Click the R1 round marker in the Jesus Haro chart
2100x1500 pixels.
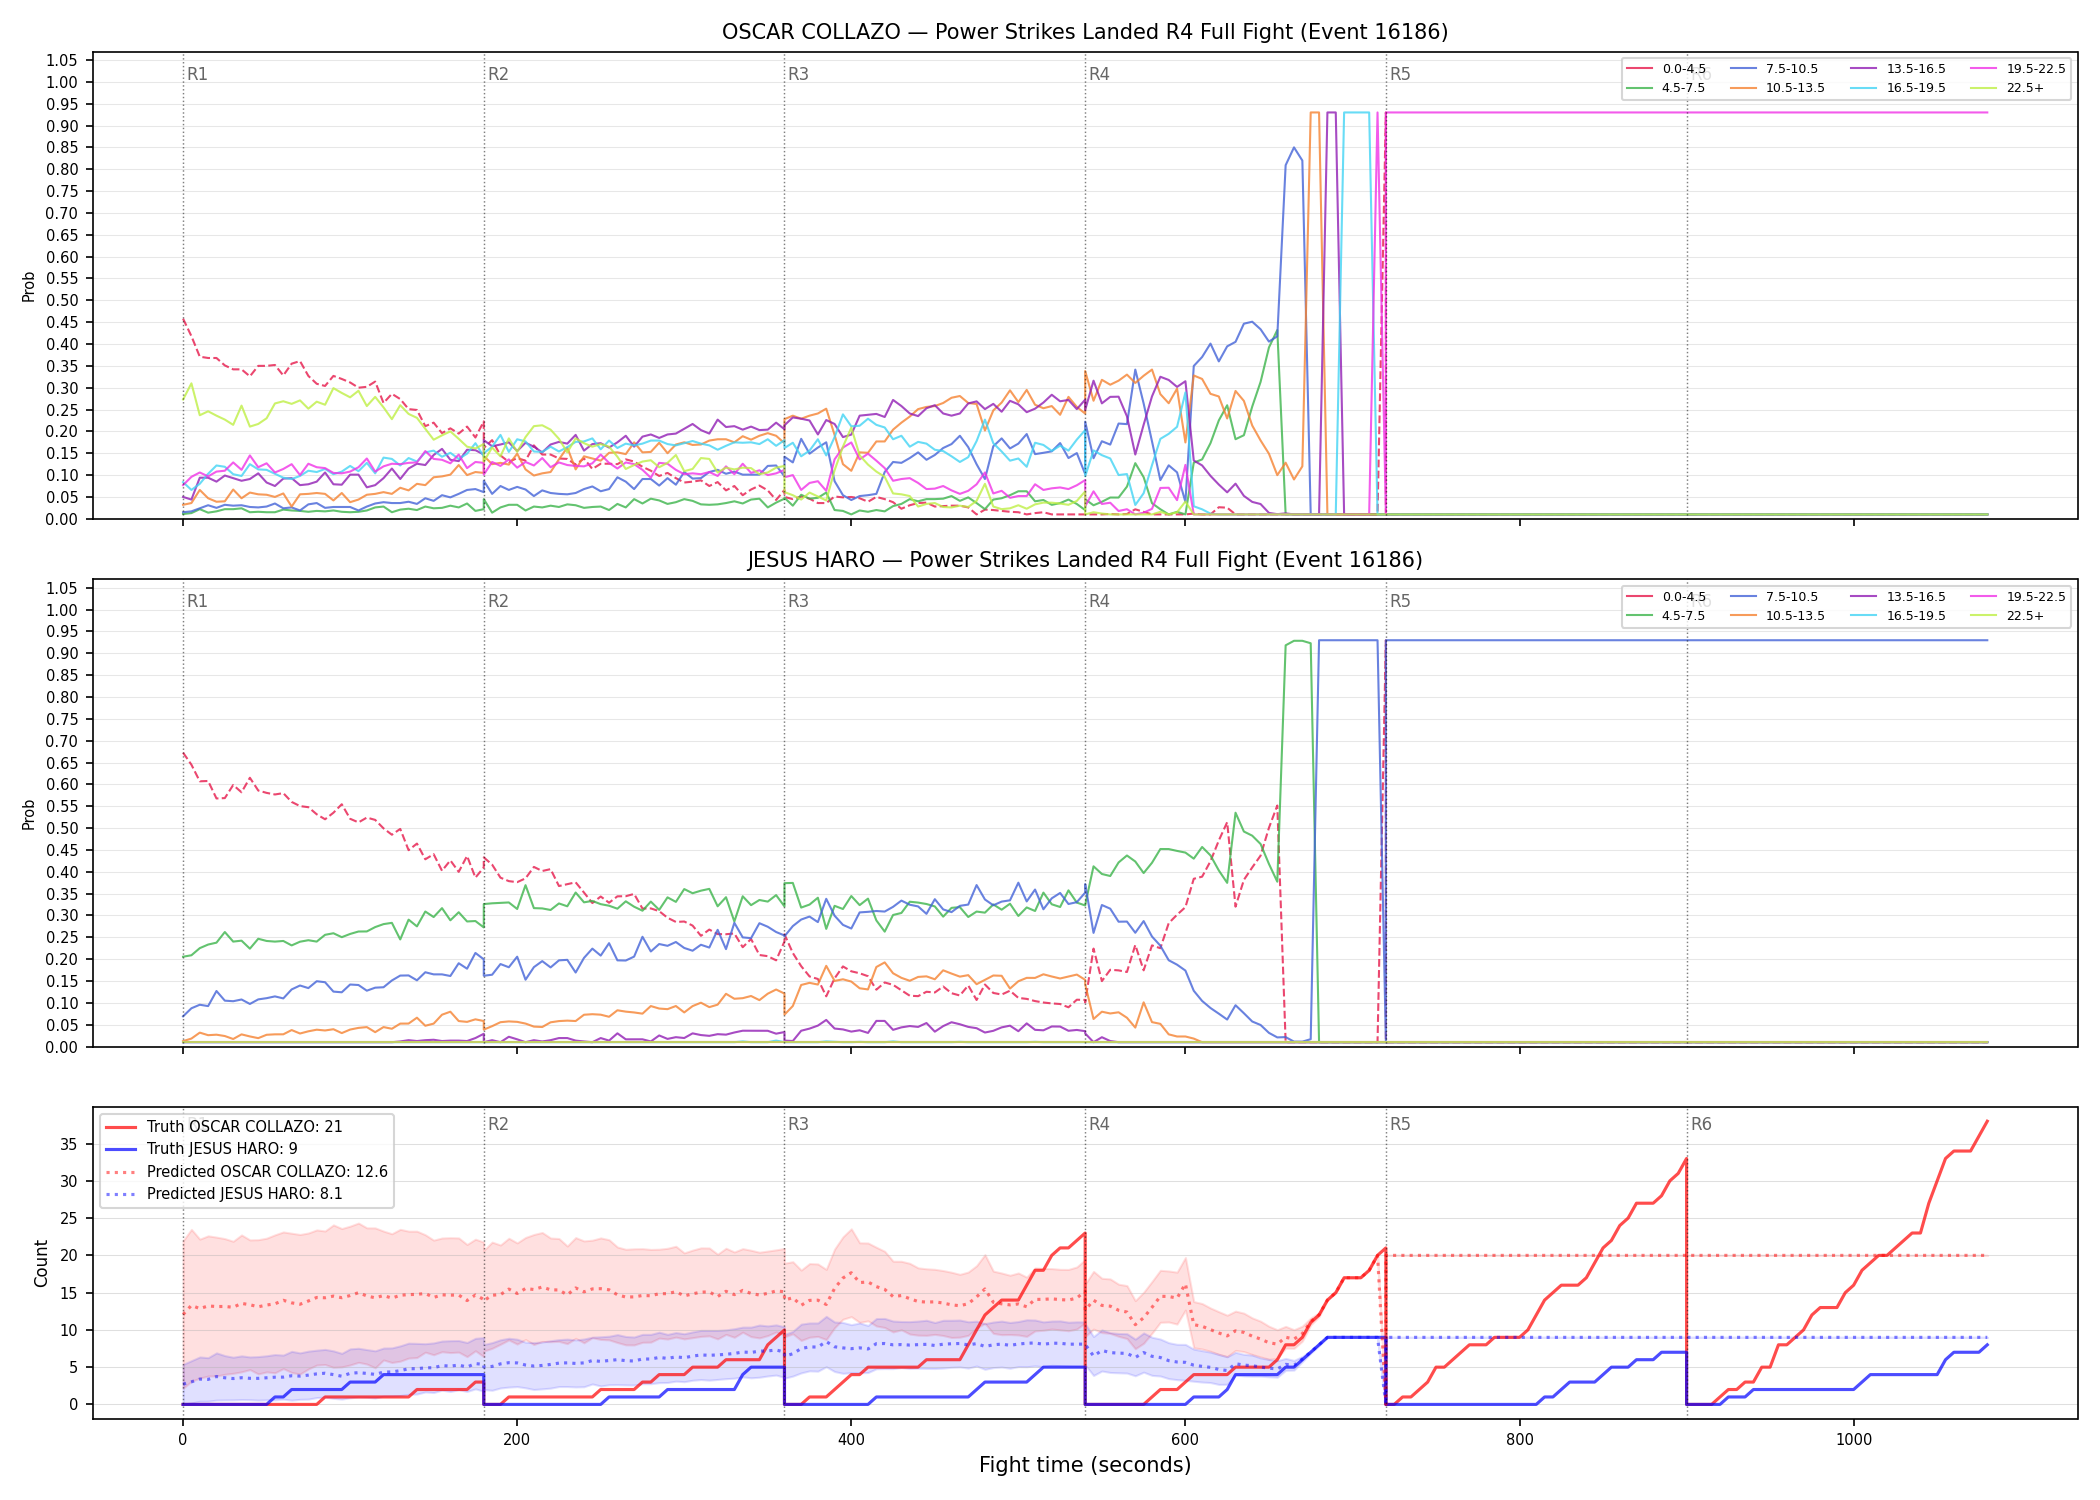click(197, 601)
